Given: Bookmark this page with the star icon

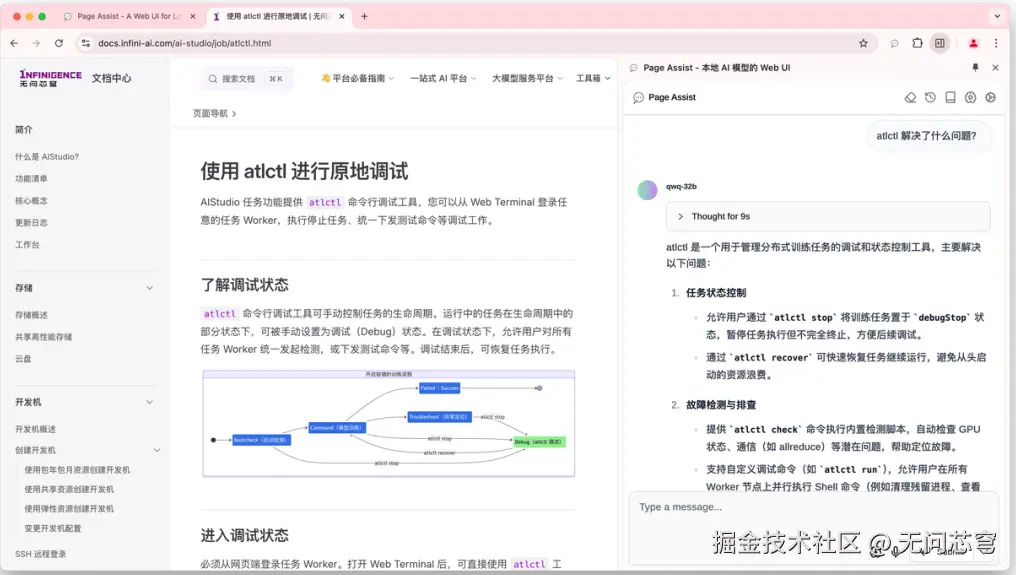Looking at the screenshot, I should pos(863,43).
